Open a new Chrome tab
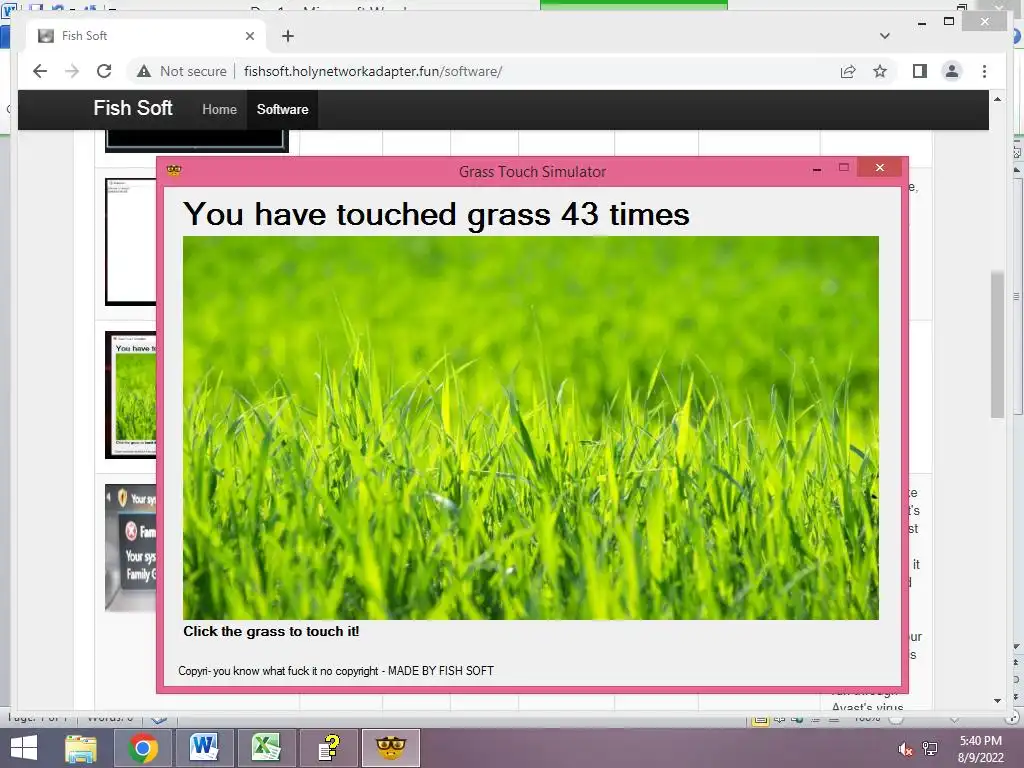 [x=287, y=36]
